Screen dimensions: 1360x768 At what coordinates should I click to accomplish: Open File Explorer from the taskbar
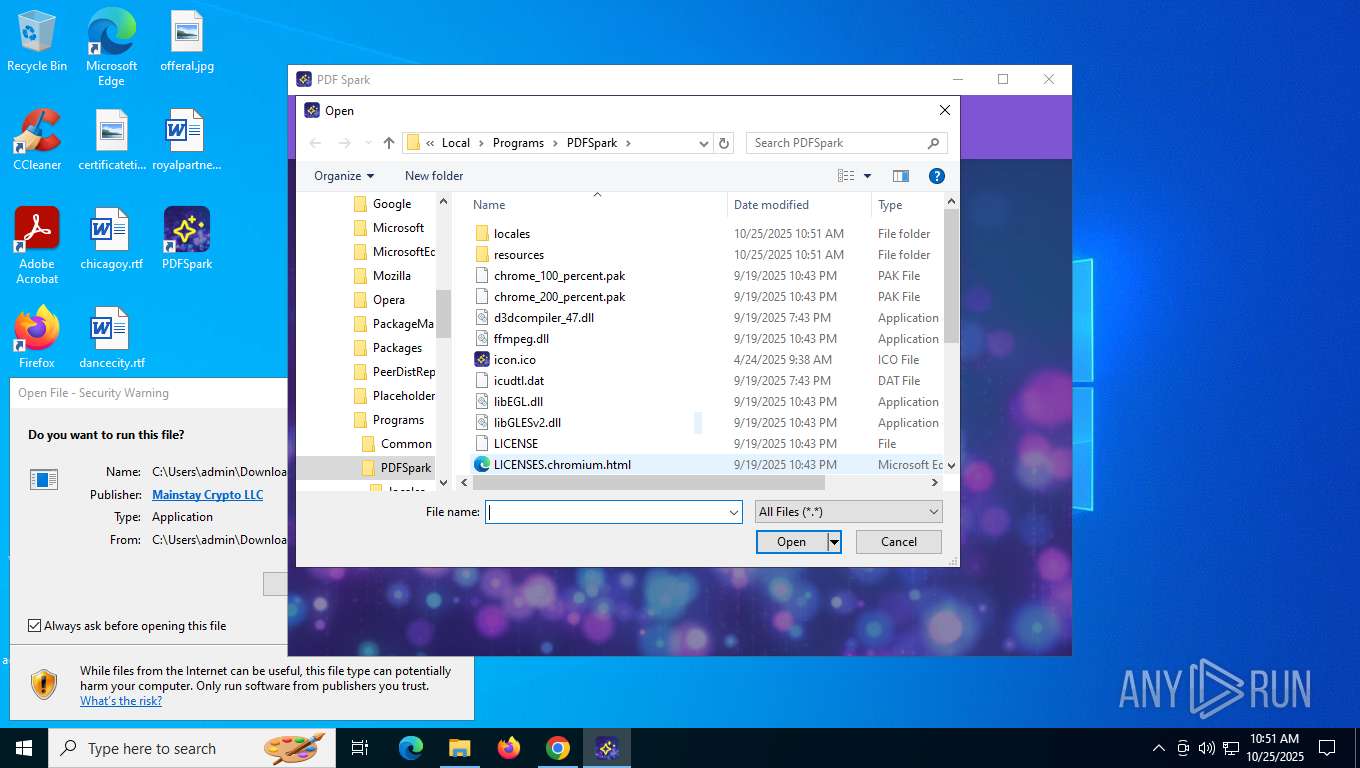point(459,748)
